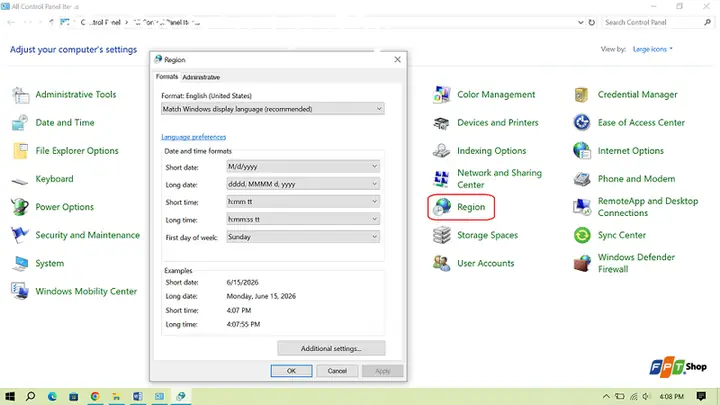
Task: Open the System icon
Action: tap(20, 264)
